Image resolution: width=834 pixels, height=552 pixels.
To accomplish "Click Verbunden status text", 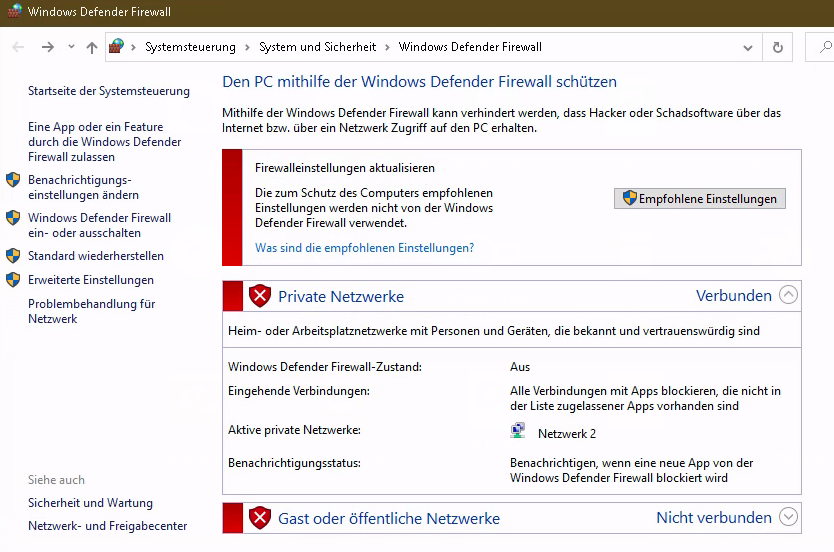I will pyautogui.click(x=733, y=296).
